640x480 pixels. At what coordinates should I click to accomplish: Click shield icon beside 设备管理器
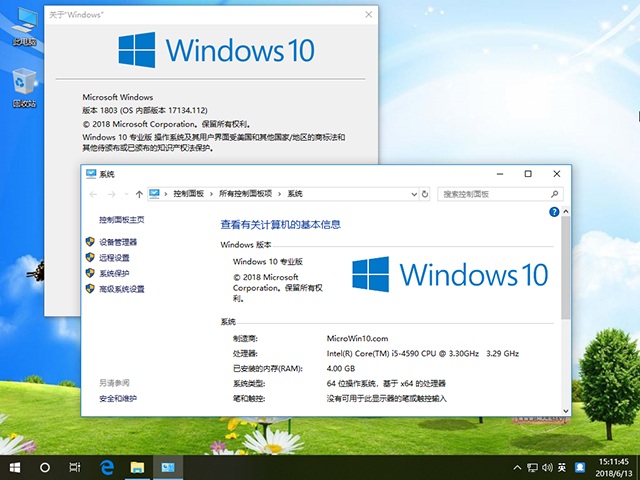(x=90, y=242)
